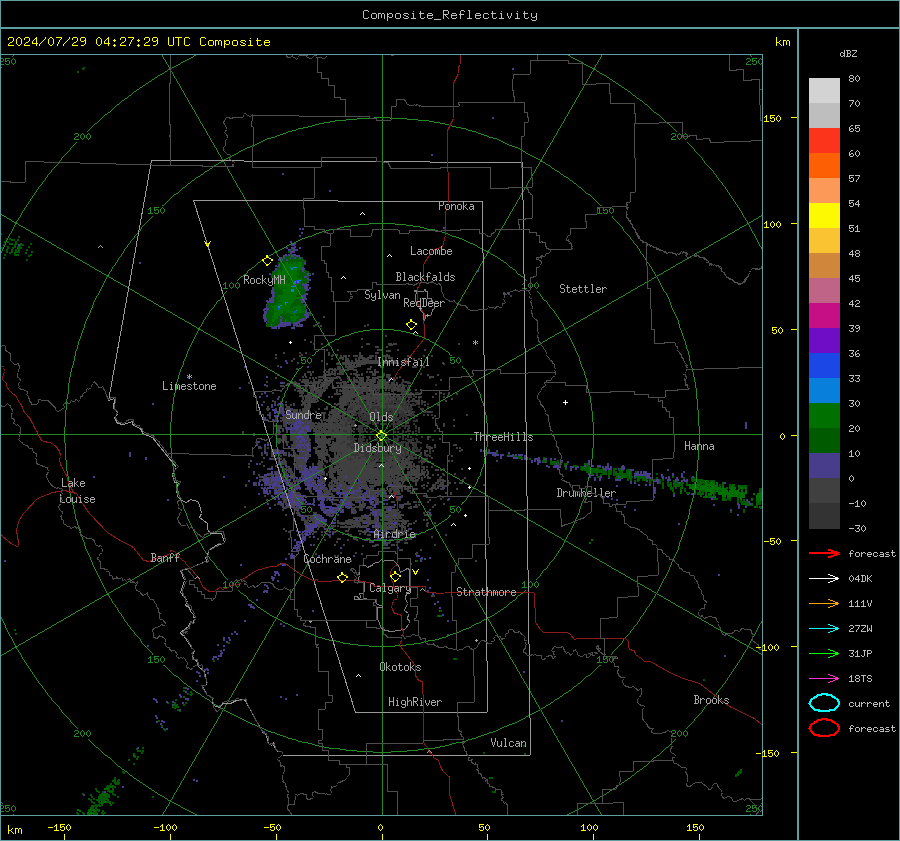Select the RedDeer city label

tap(424, 303)
